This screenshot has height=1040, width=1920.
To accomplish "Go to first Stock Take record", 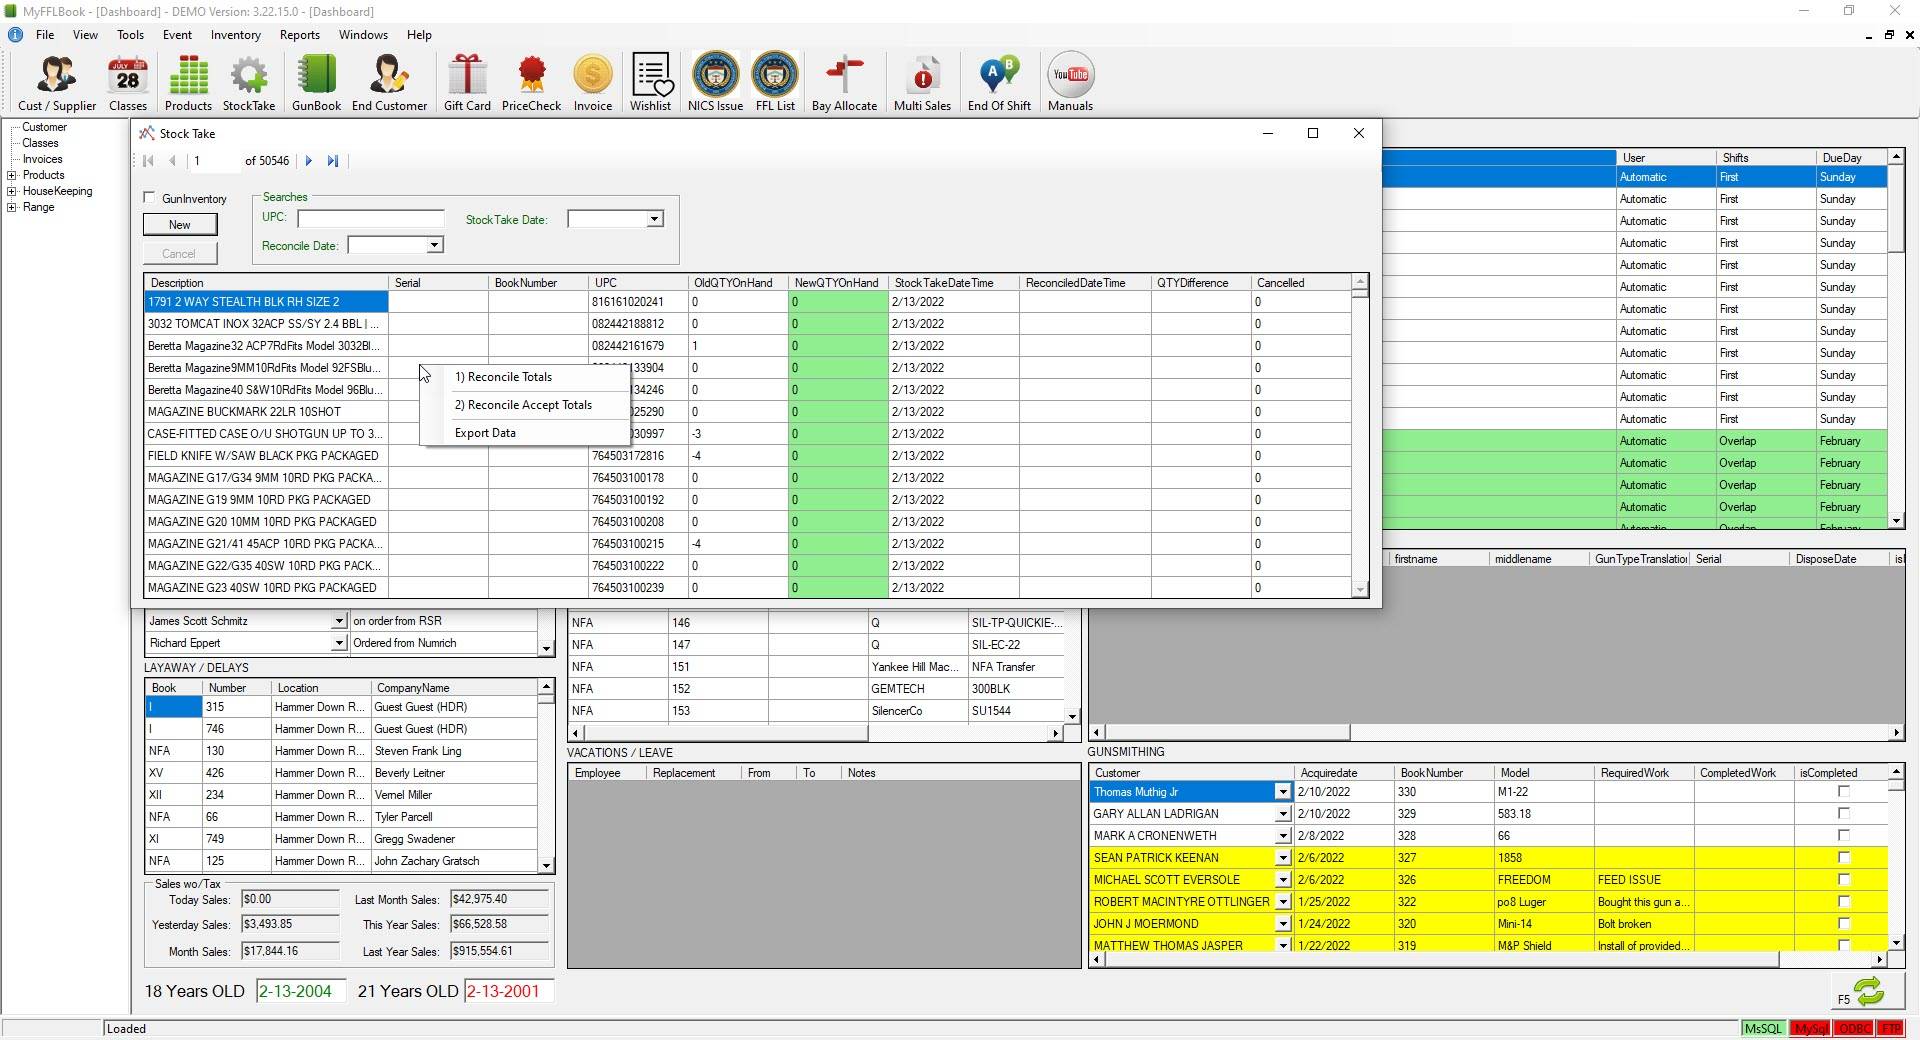I will [148, 161].
